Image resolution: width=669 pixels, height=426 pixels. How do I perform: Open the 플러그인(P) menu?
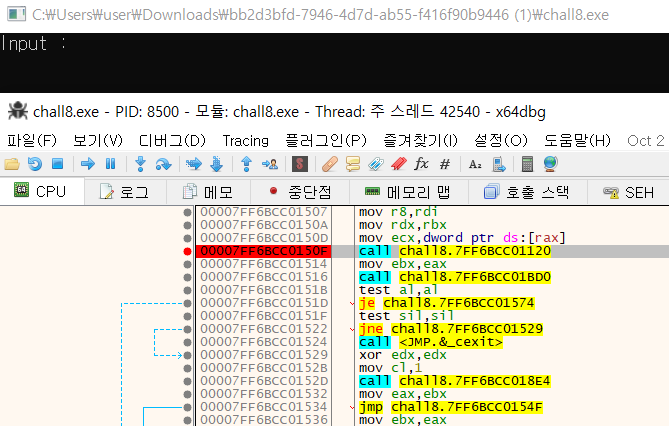pyautogui.click(x=326, y=140)
